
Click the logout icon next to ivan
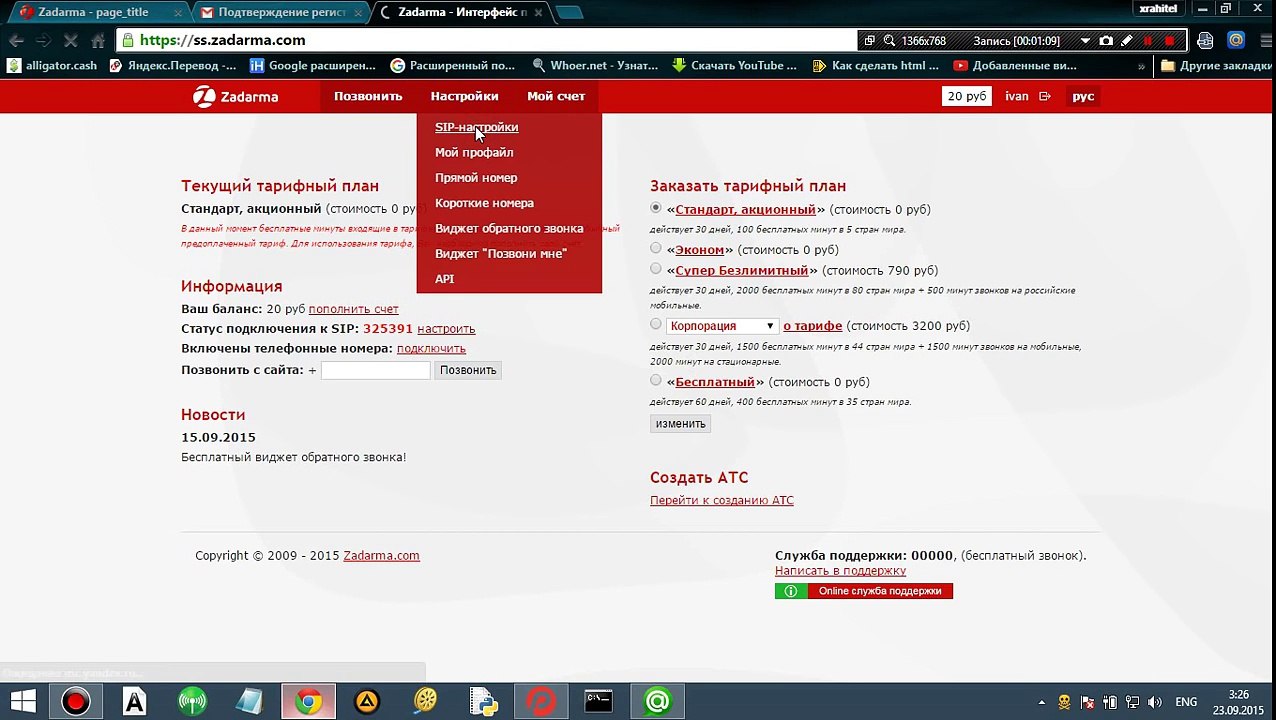click(x=1045, y=97)
